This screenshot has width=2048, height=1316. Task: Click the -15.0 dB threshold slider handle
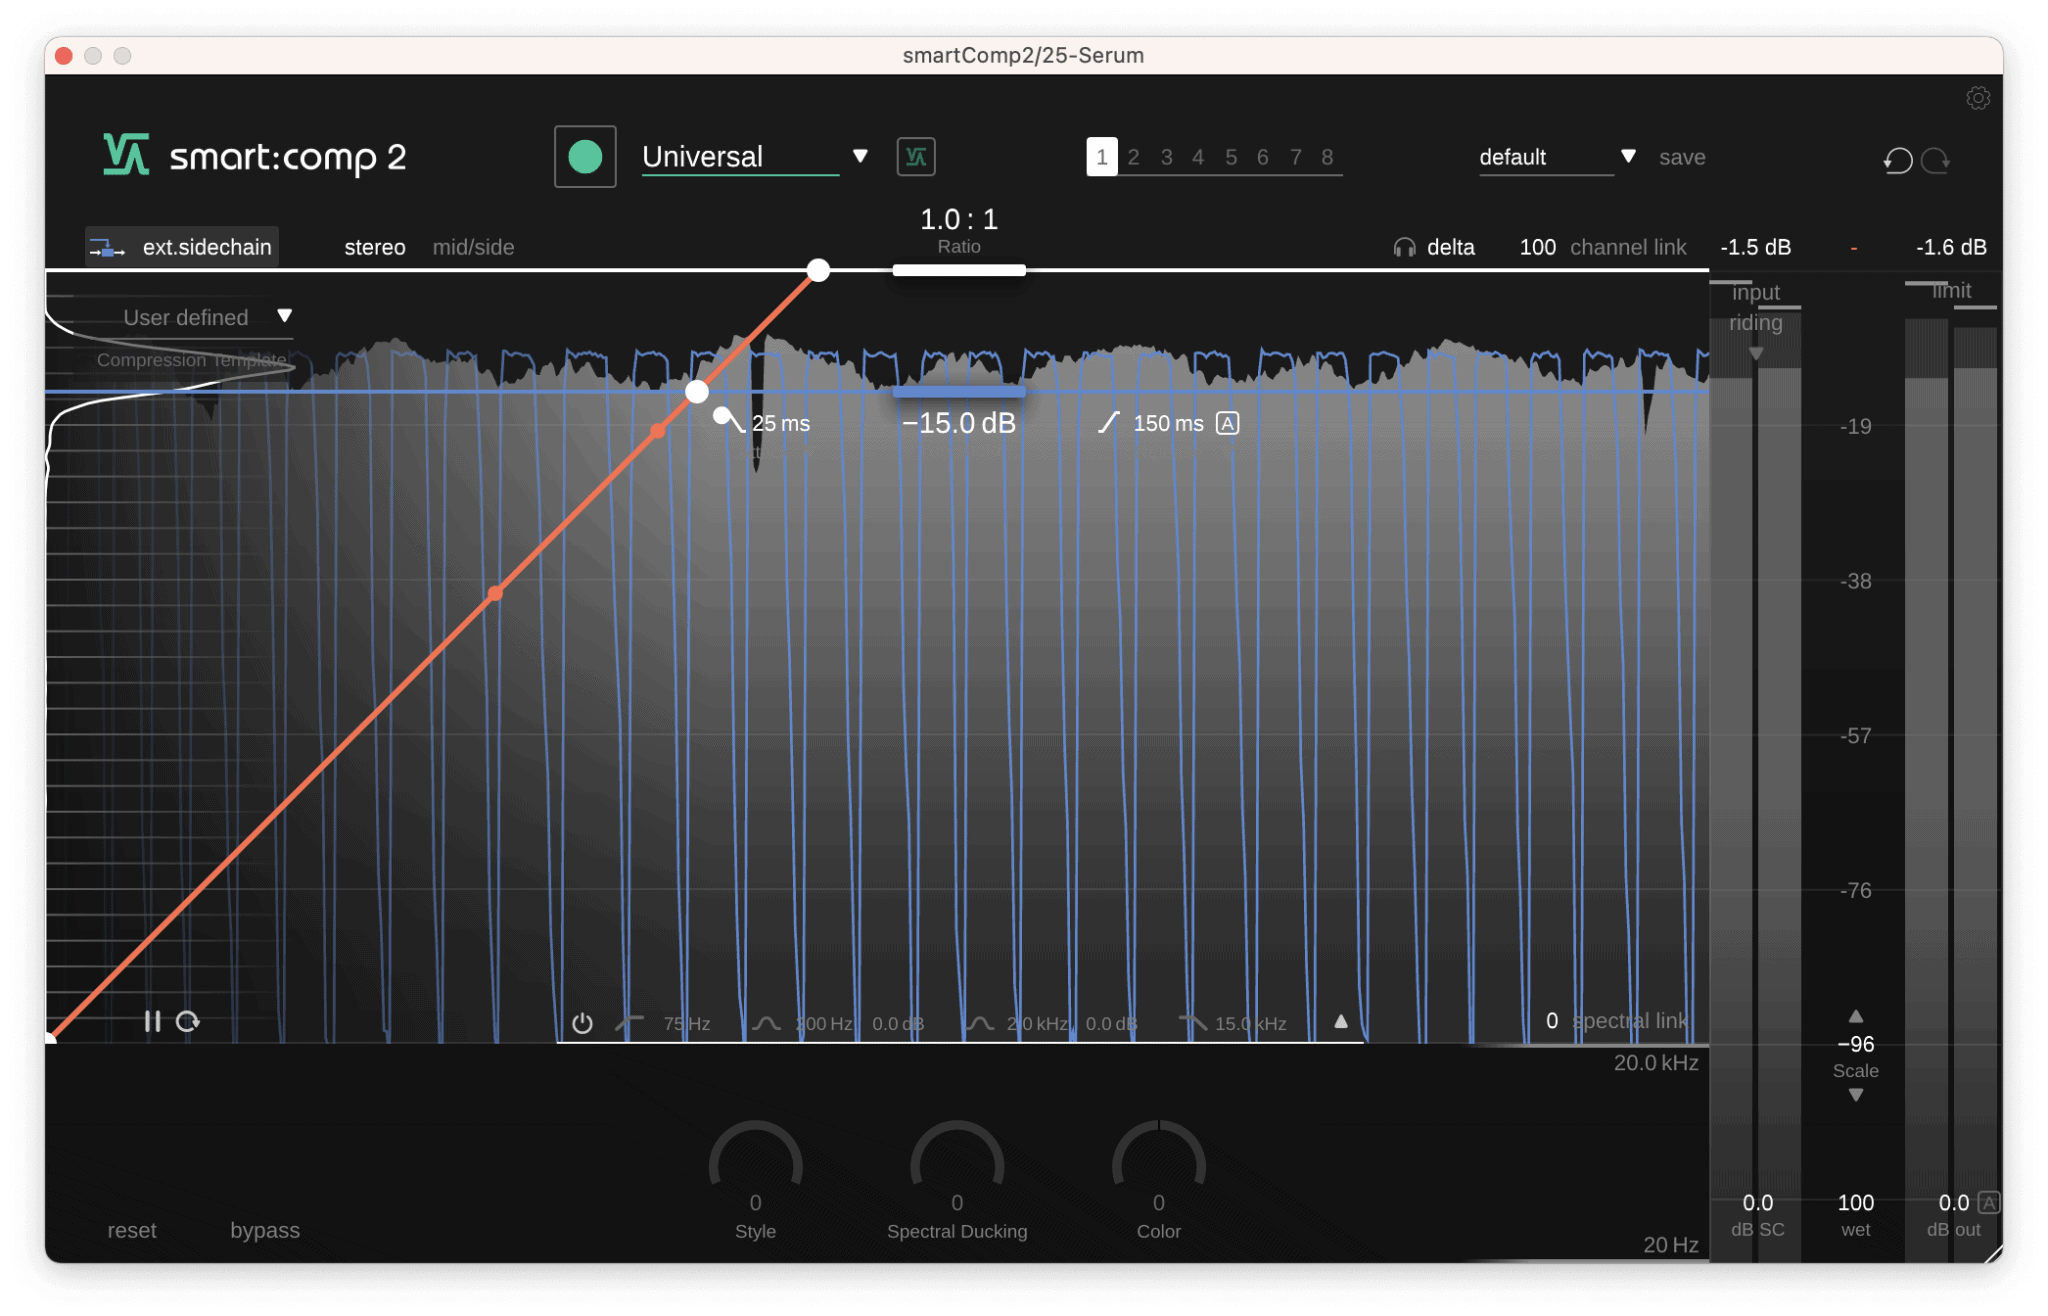(x=957, y=391)
